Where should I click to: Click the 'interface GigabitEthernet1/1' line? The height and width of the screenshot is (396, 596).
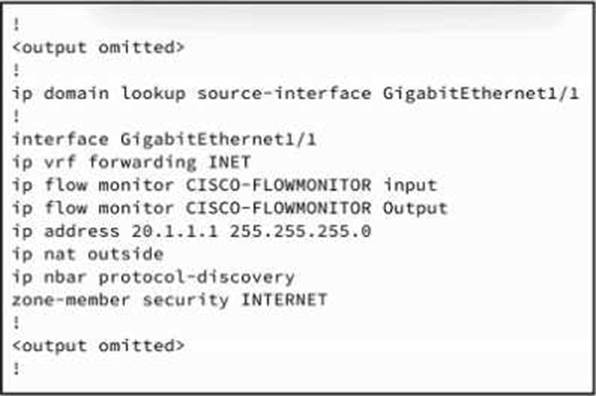coord(164,139)
